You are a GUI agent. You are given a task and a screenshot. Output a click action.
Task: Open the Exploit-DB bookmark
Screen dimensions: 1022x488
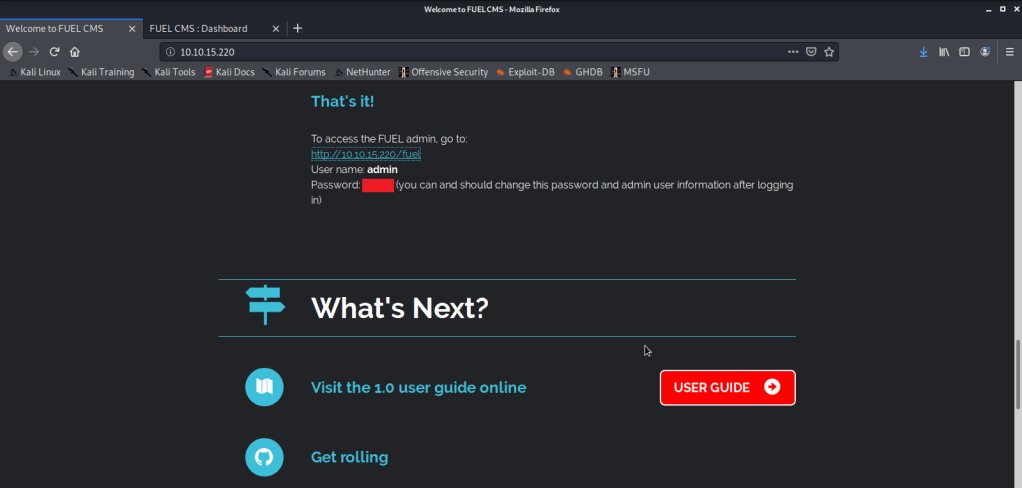[525, 72]
